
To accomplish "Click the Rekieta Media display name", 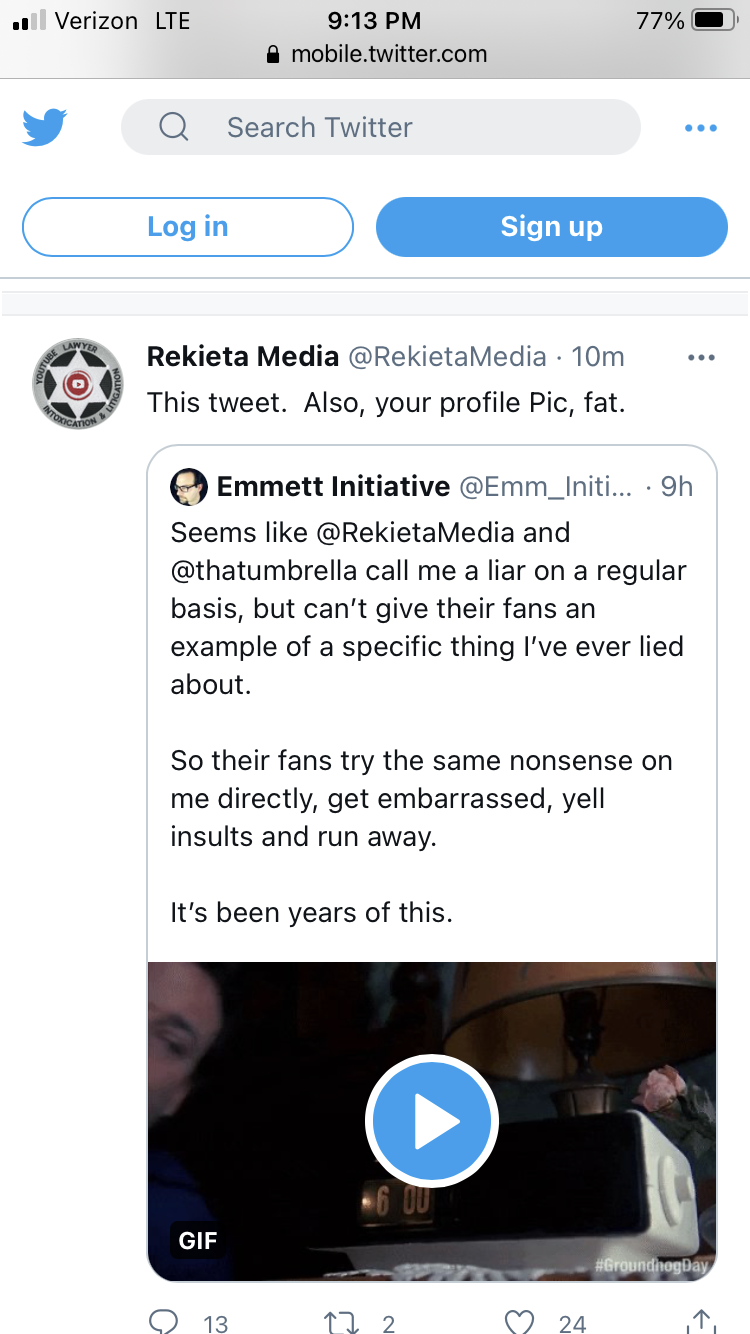I will click(x=243, y=356).
